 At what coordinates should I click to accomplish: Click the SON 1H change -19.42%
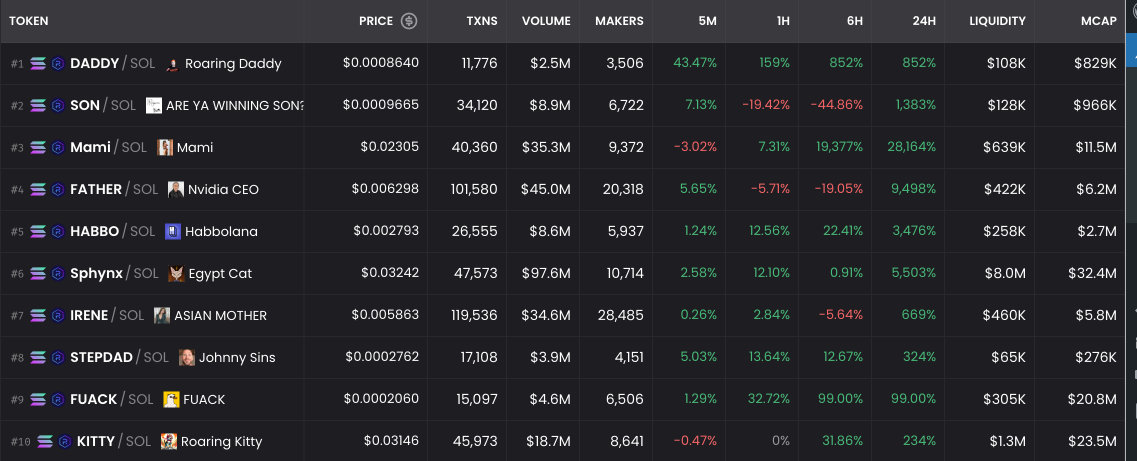[x=766, y=106]
